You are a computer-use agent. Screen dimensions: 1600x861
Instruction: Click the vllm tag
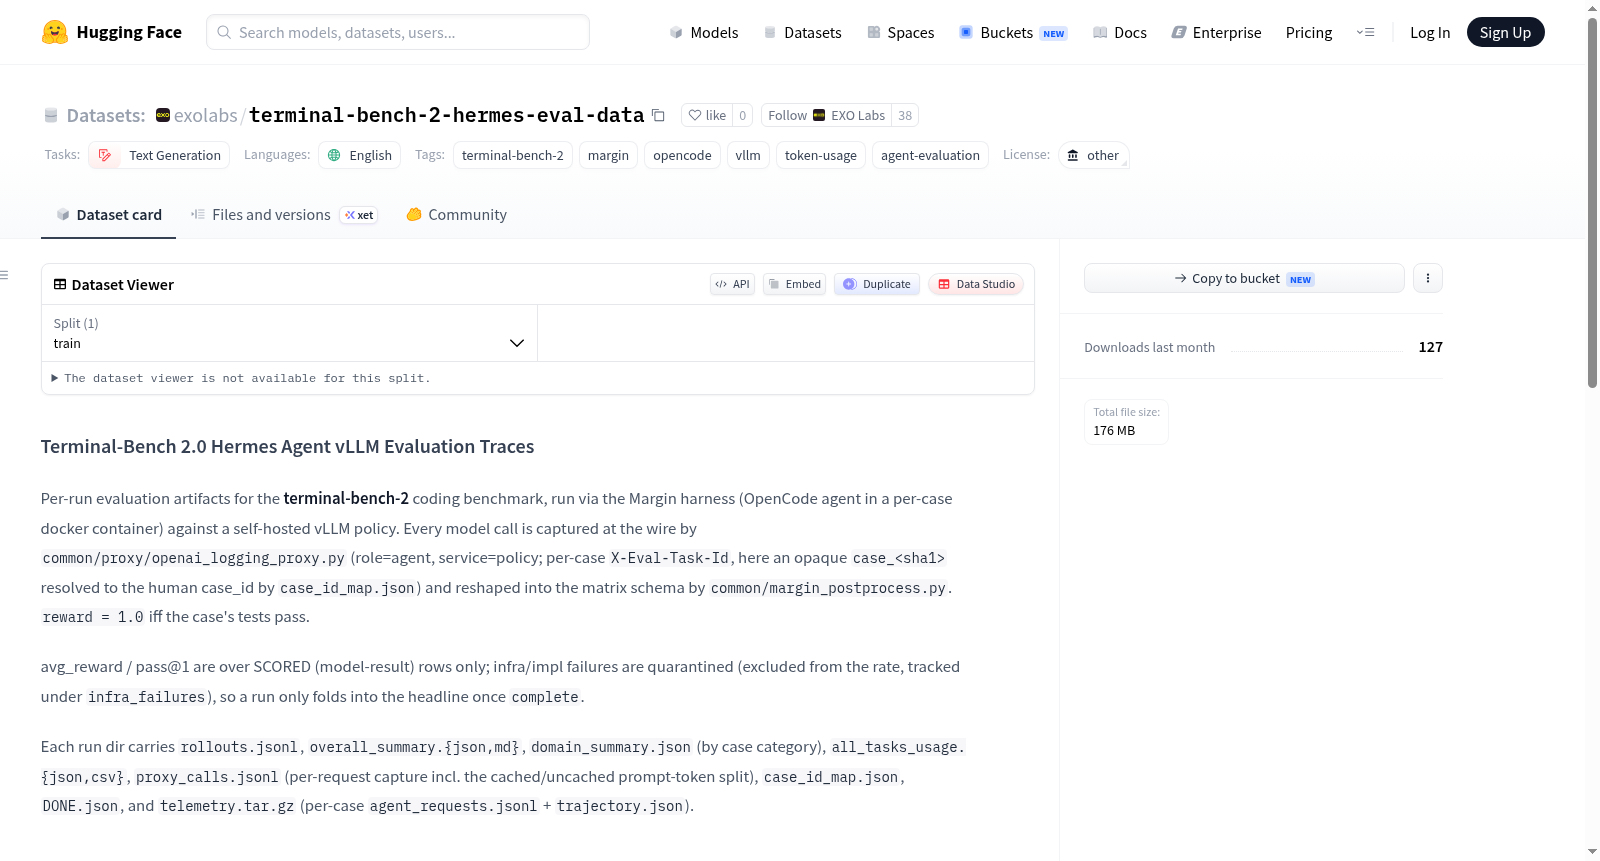coord(748,155)
